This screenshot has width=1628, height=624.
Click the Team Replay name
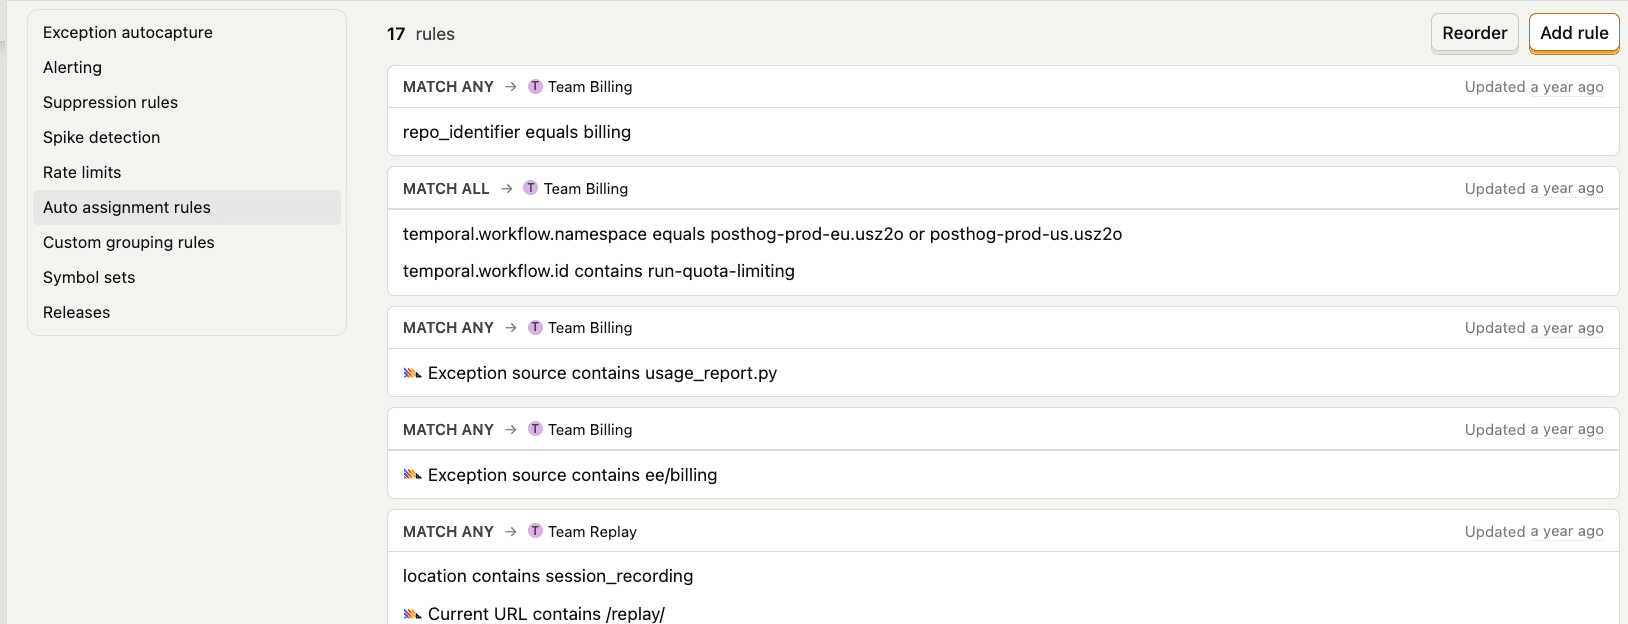tap(592, 531)
